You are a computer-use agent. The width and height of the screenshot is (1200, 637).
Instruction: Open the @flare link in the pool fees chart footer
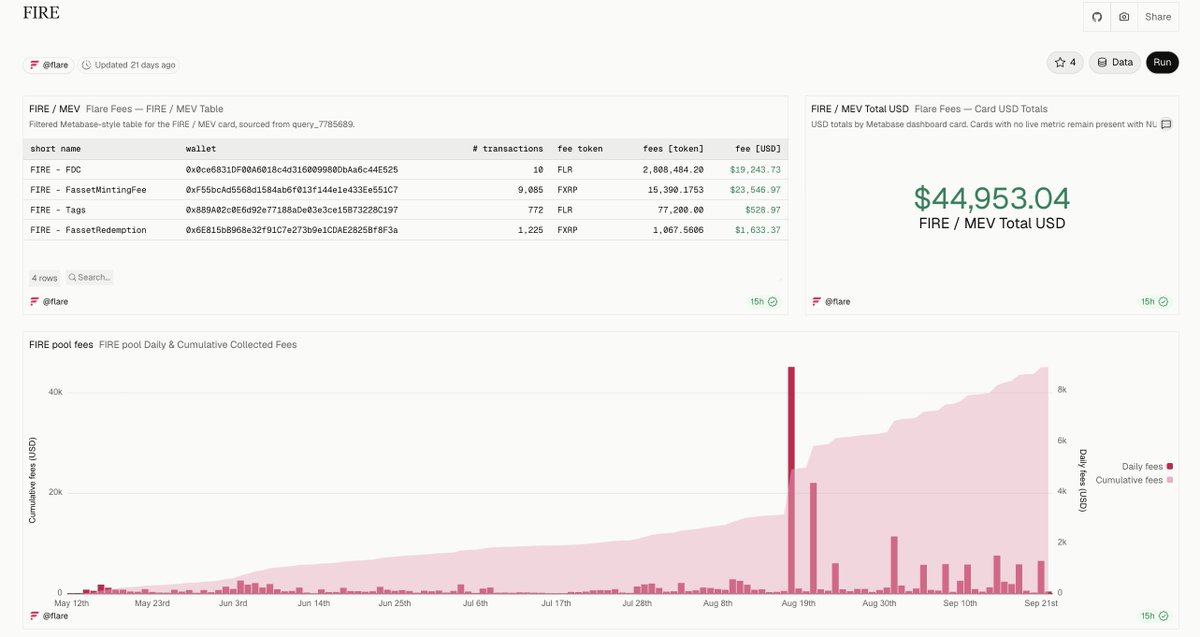[49, 615]
